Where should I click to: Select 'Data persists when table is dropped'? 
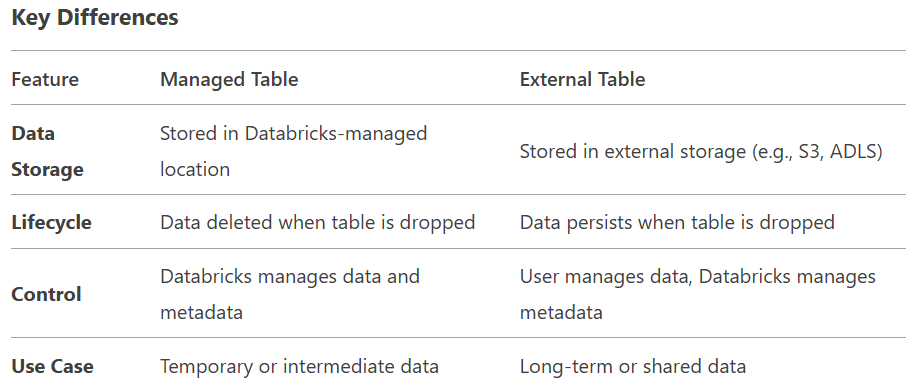[677, 222]
